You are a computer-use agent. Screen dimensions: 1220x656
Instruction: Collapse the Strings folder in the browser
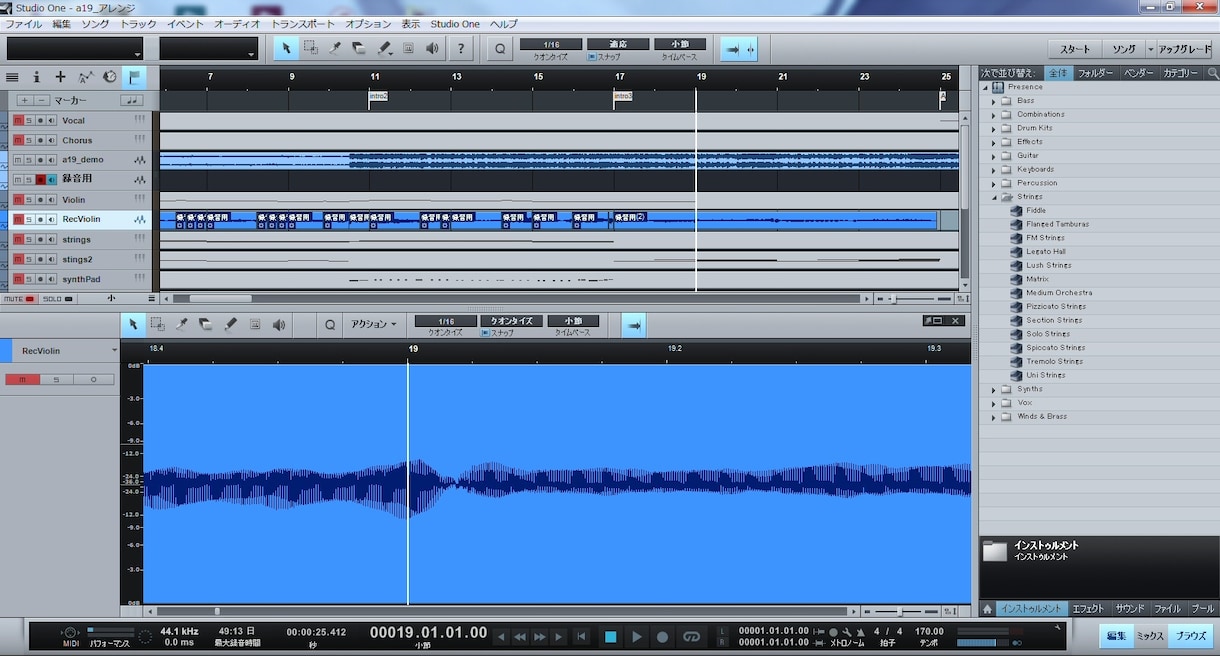point(994,197)
